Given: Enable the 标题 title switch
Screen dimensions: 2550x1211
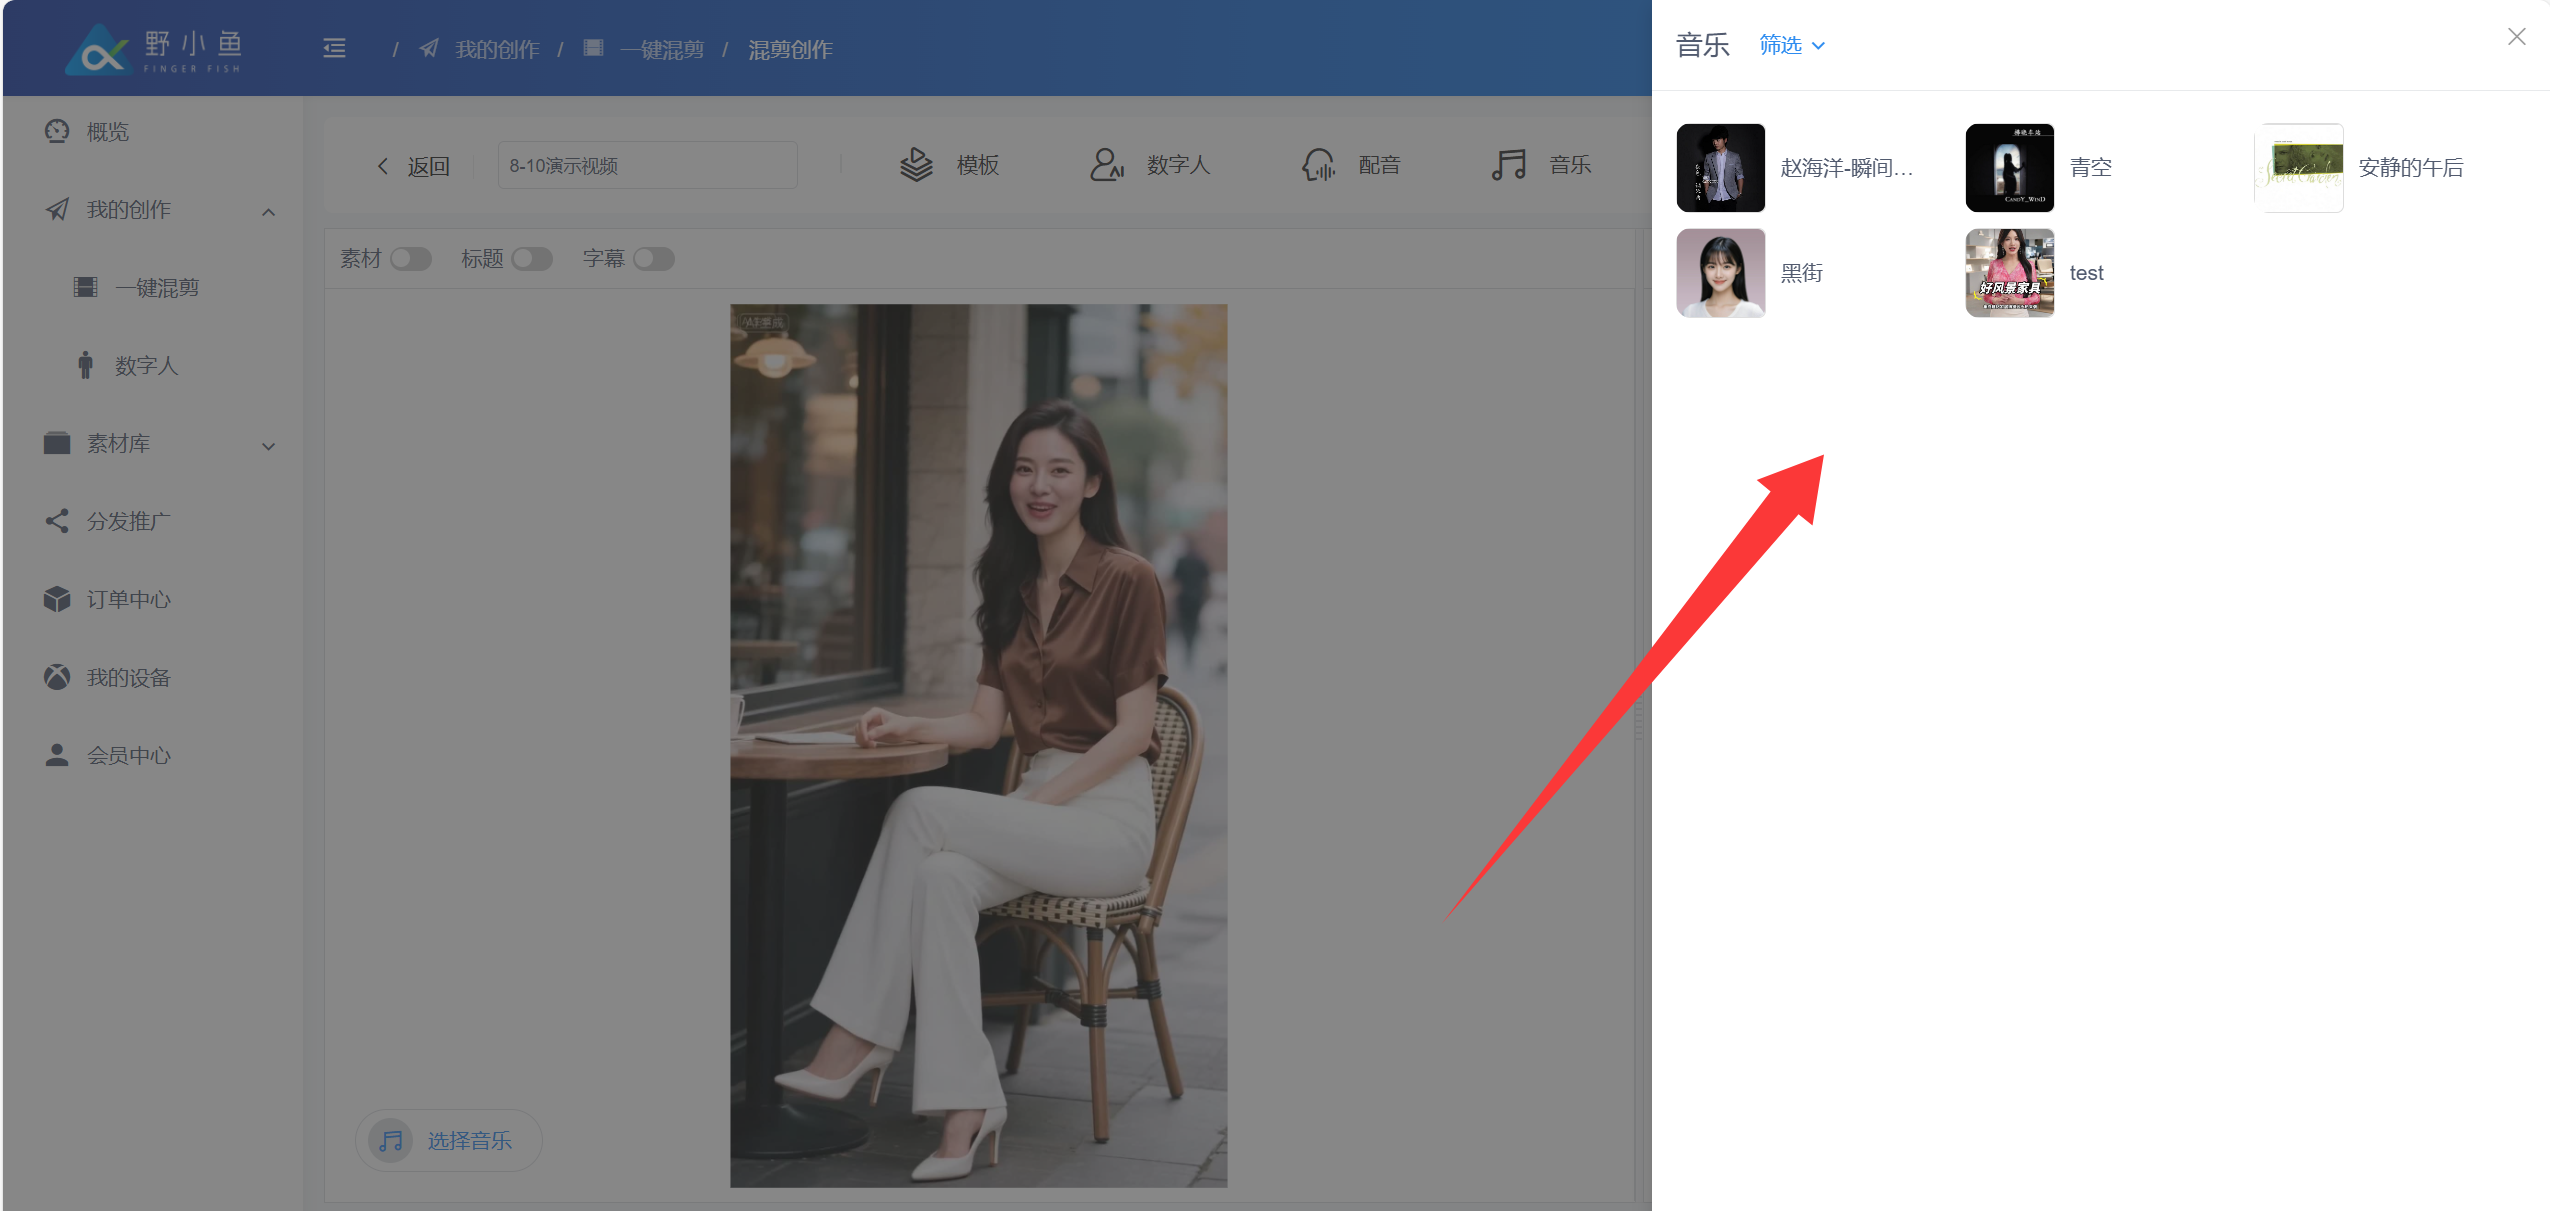Looking at the screenshot, I should 532,259.
